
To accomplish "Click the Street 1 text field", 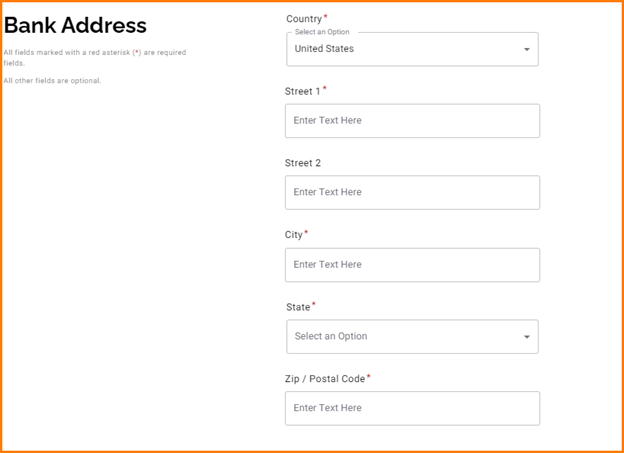I will [412, 121].
